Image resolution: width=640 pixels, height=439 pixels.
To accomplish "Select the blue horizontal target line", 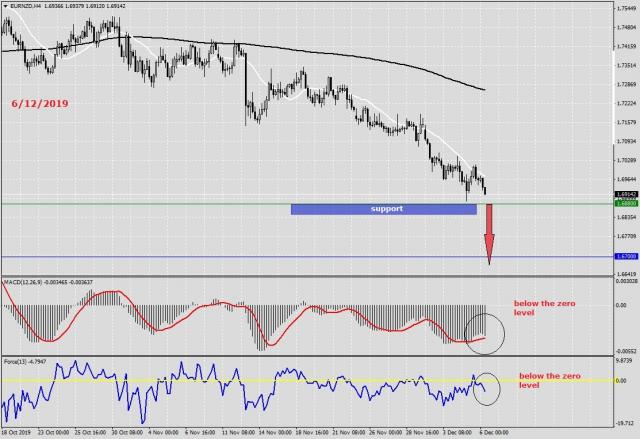I will coord(150,257).
